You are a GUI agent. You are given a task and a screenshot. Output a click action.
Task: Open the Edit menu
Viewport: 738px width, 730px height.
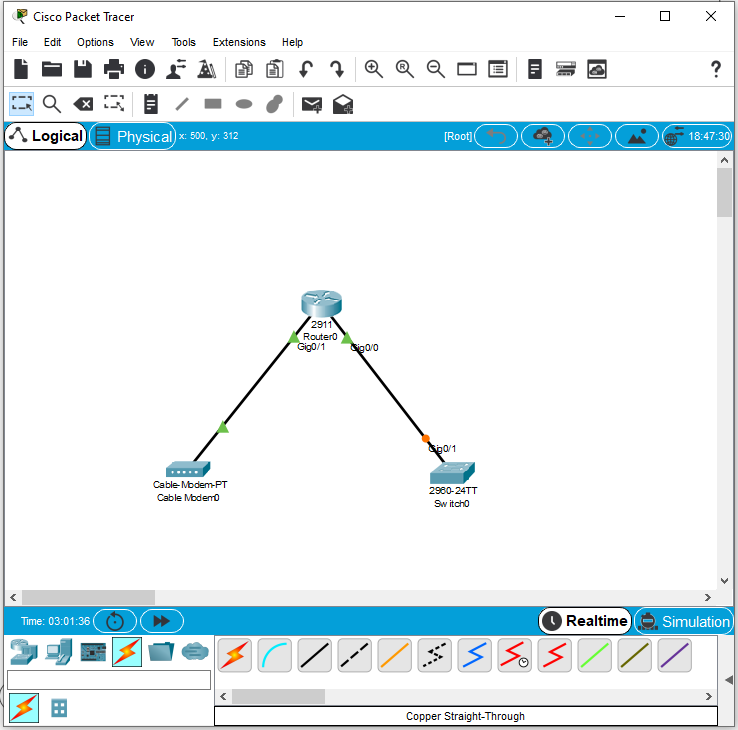coord(52,42)
